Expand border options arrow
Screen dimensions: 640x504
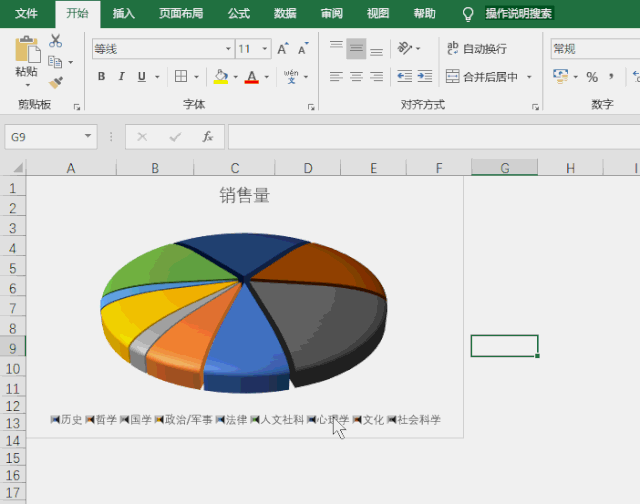[196, 77]
